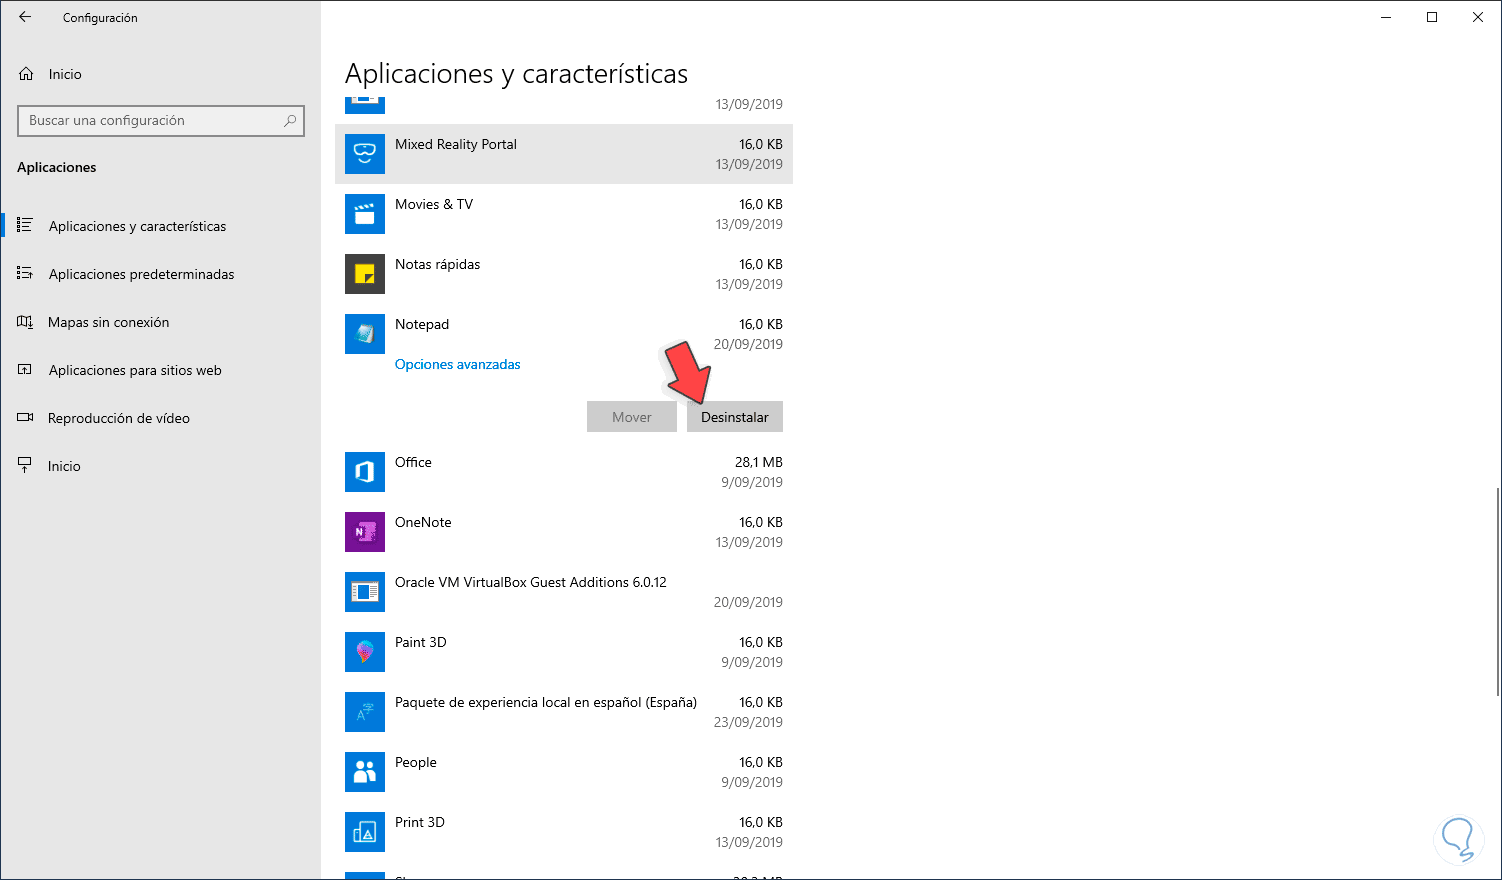Open Reproducción de vídeo settings
The height and width of the screenshot is (880, 1502).
[x=160, y=418]
